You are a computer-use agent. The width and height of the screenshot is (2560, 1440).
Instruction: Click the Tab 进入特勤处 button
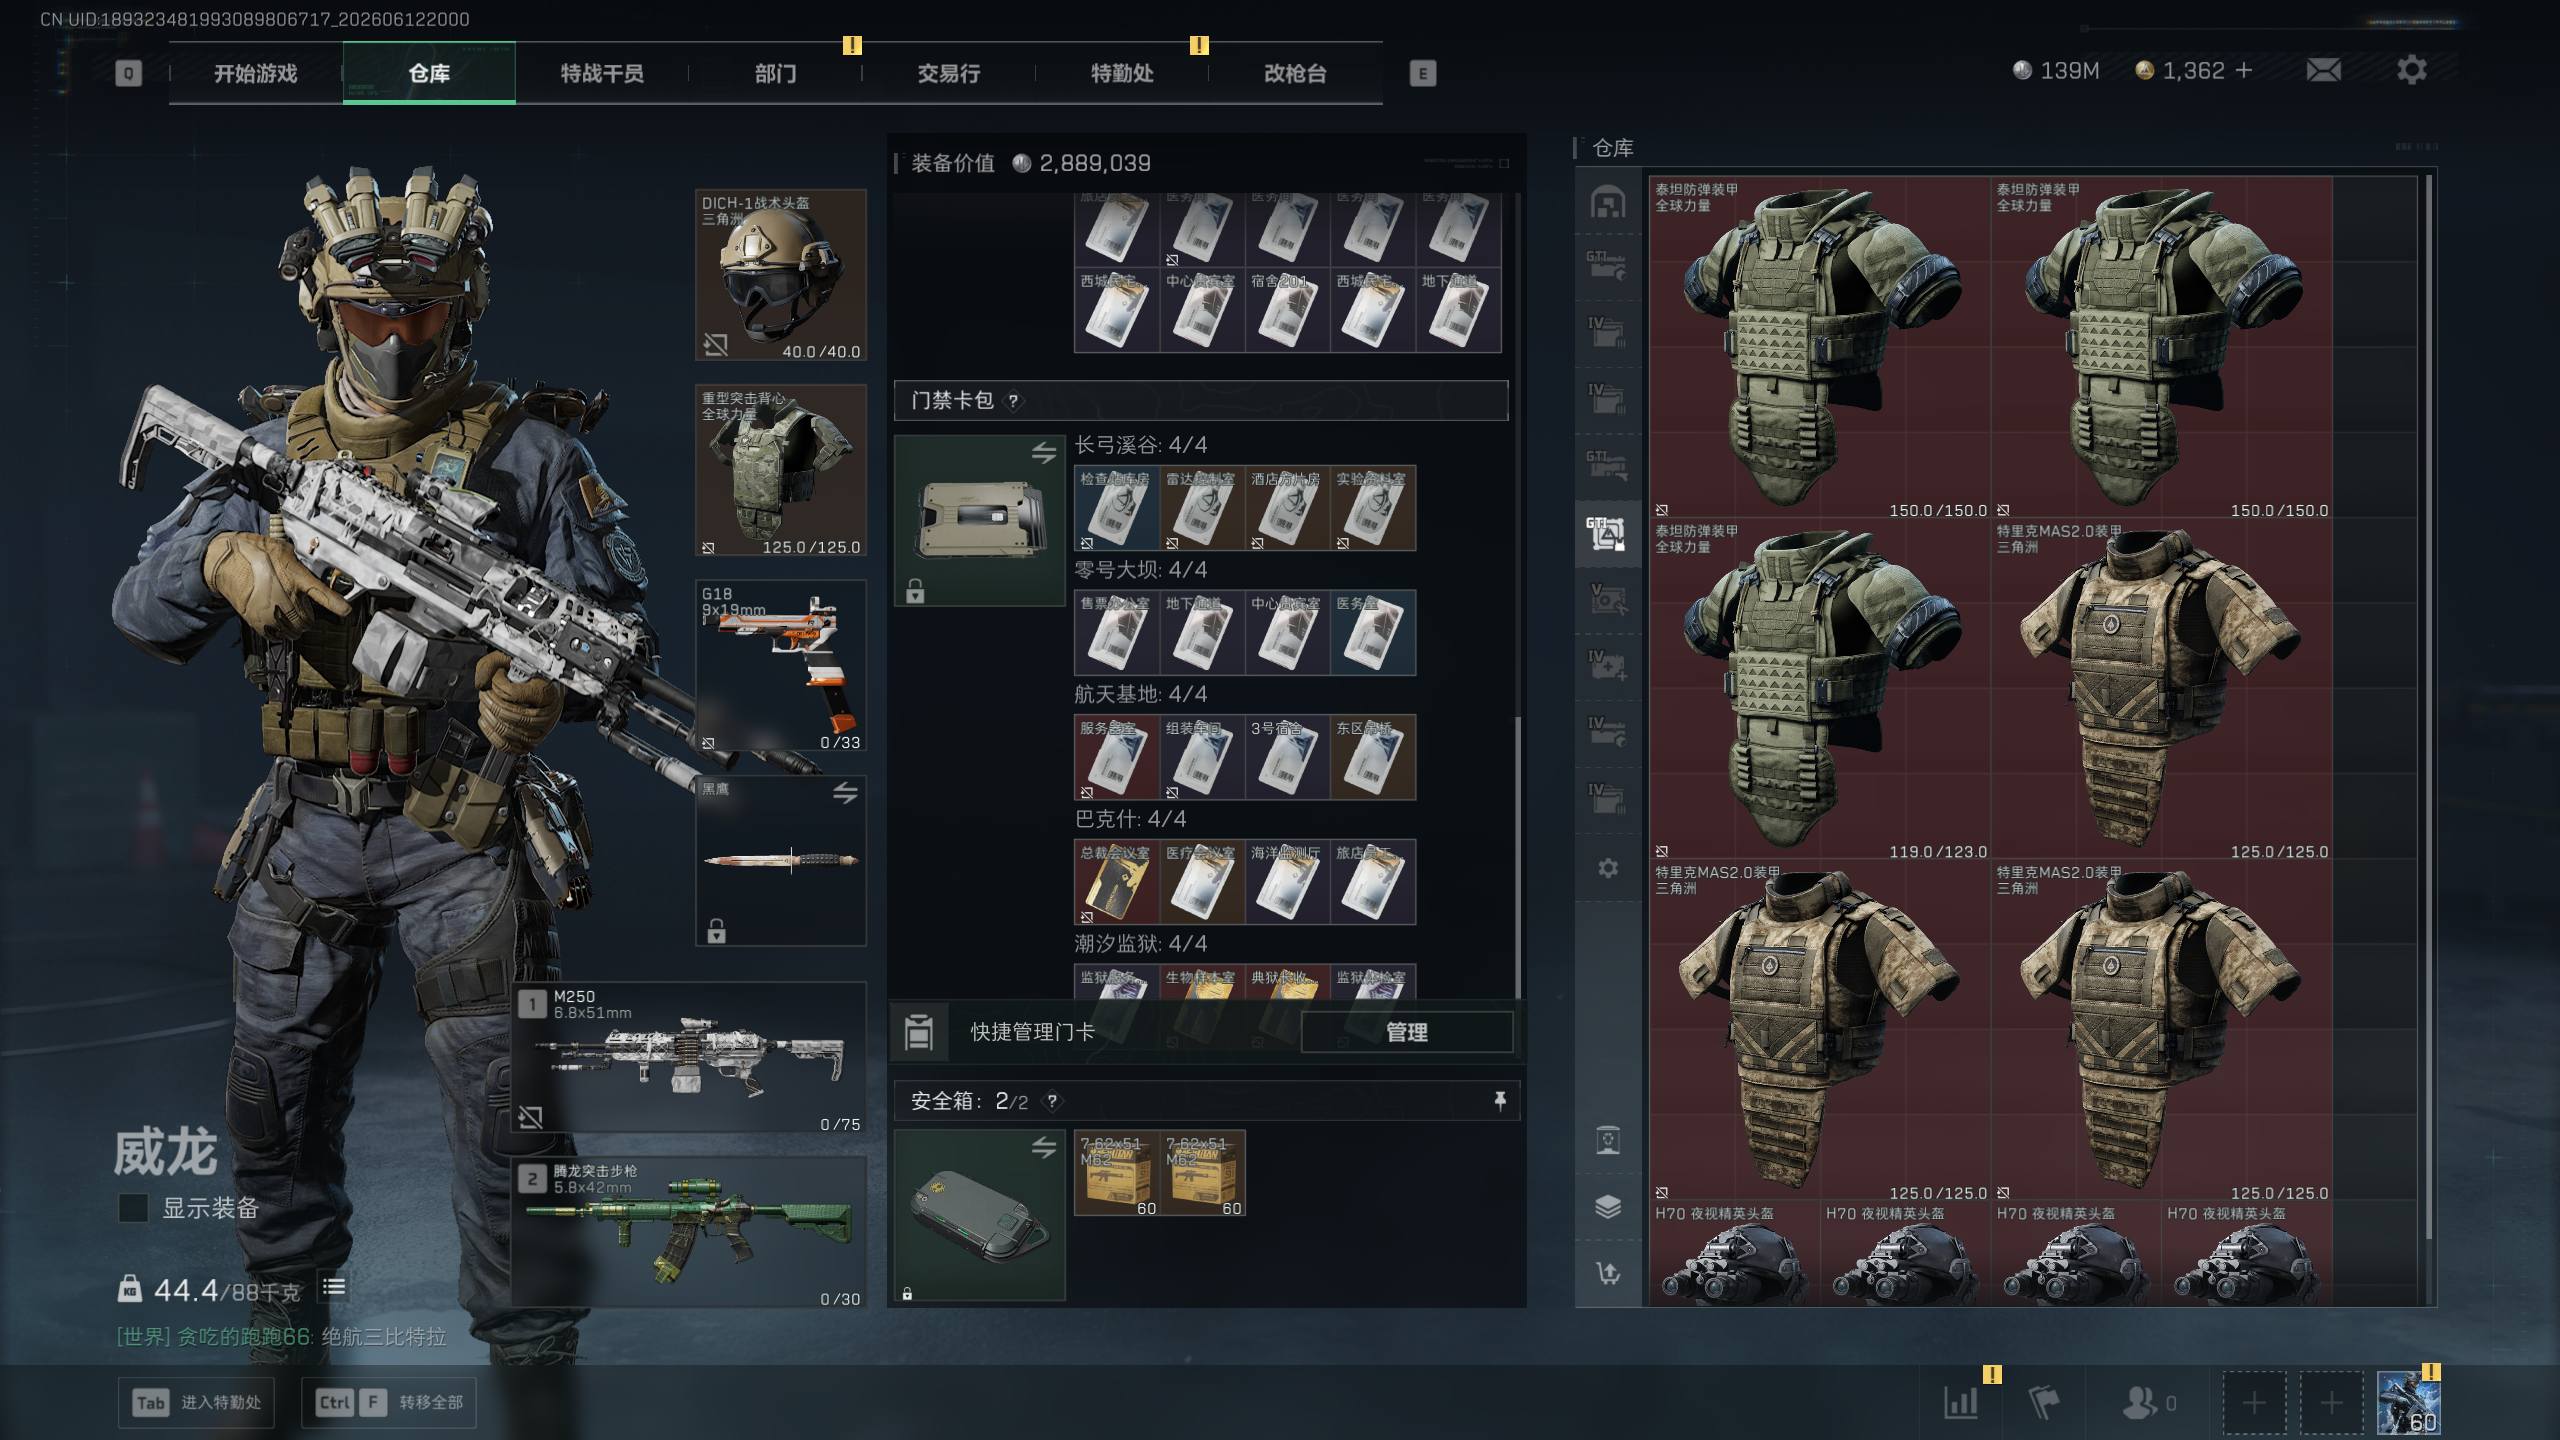click(196, 1402)
